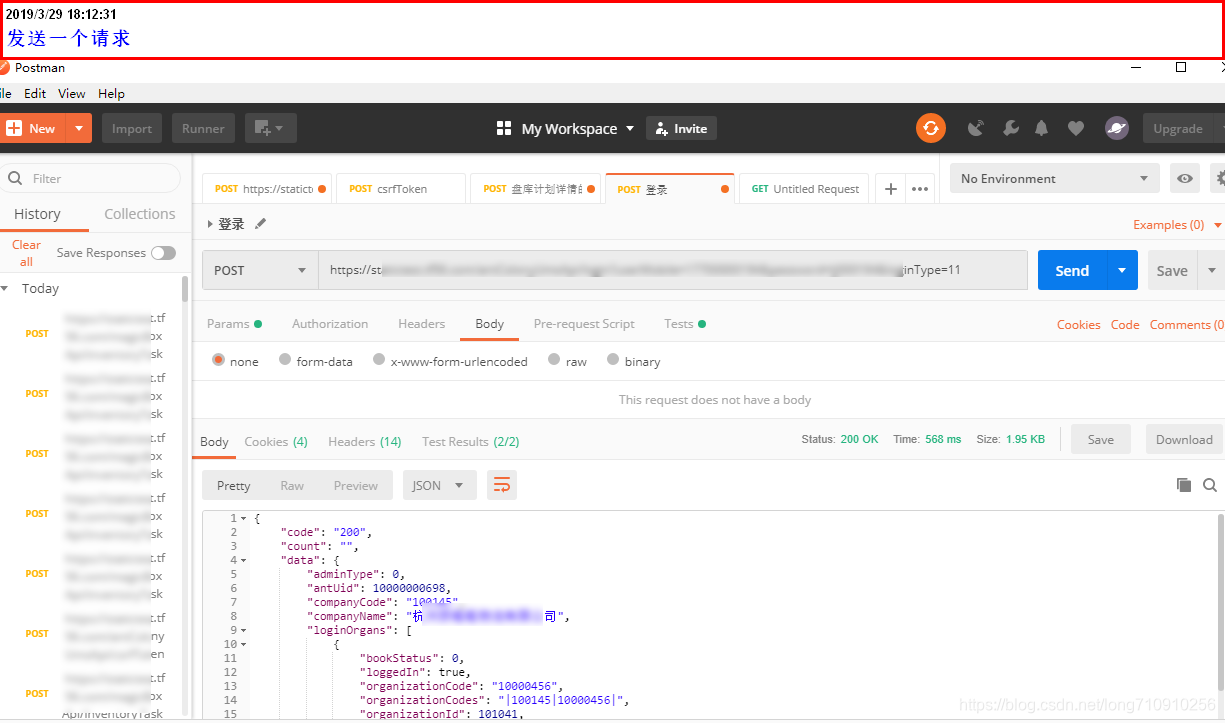Click the blue Send button
1225x723 pixels.
(1072, 270)
